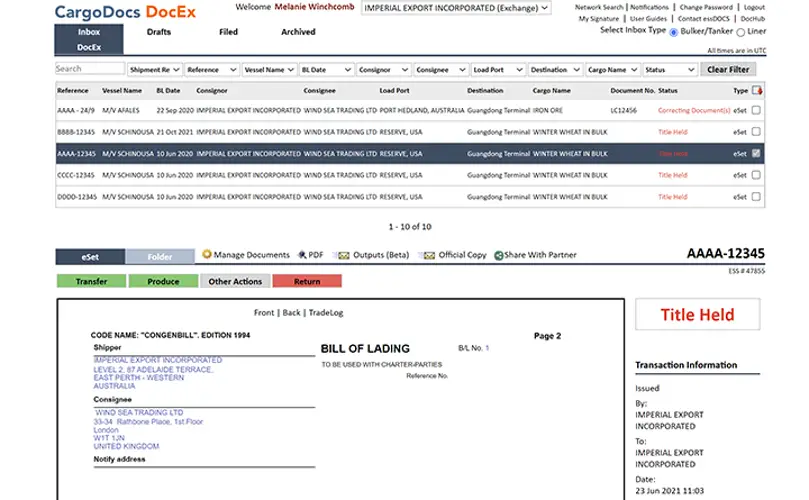809x500 pixels.
Task: View the Front of the document
Action: [264, 313]
